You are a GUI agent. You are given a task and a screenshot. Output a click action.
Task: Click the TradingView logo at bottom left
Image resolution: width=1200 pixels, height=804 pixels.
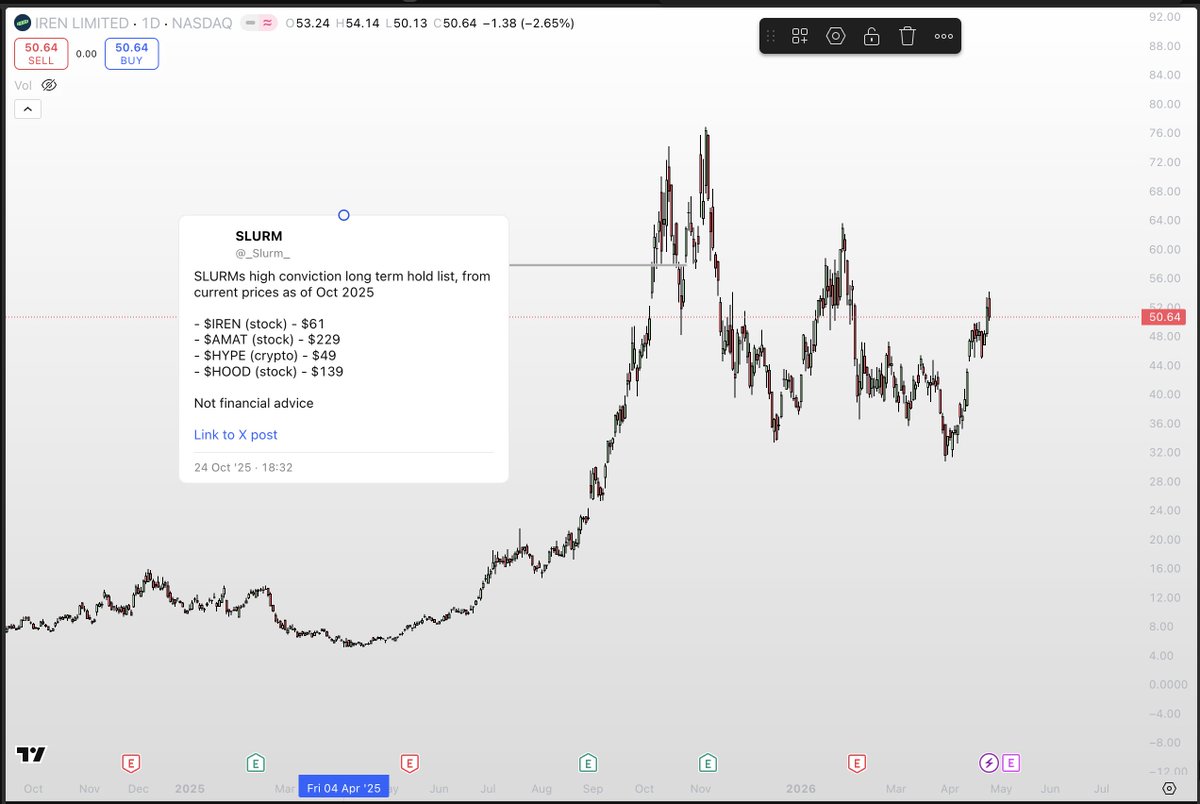click(31, 755)
